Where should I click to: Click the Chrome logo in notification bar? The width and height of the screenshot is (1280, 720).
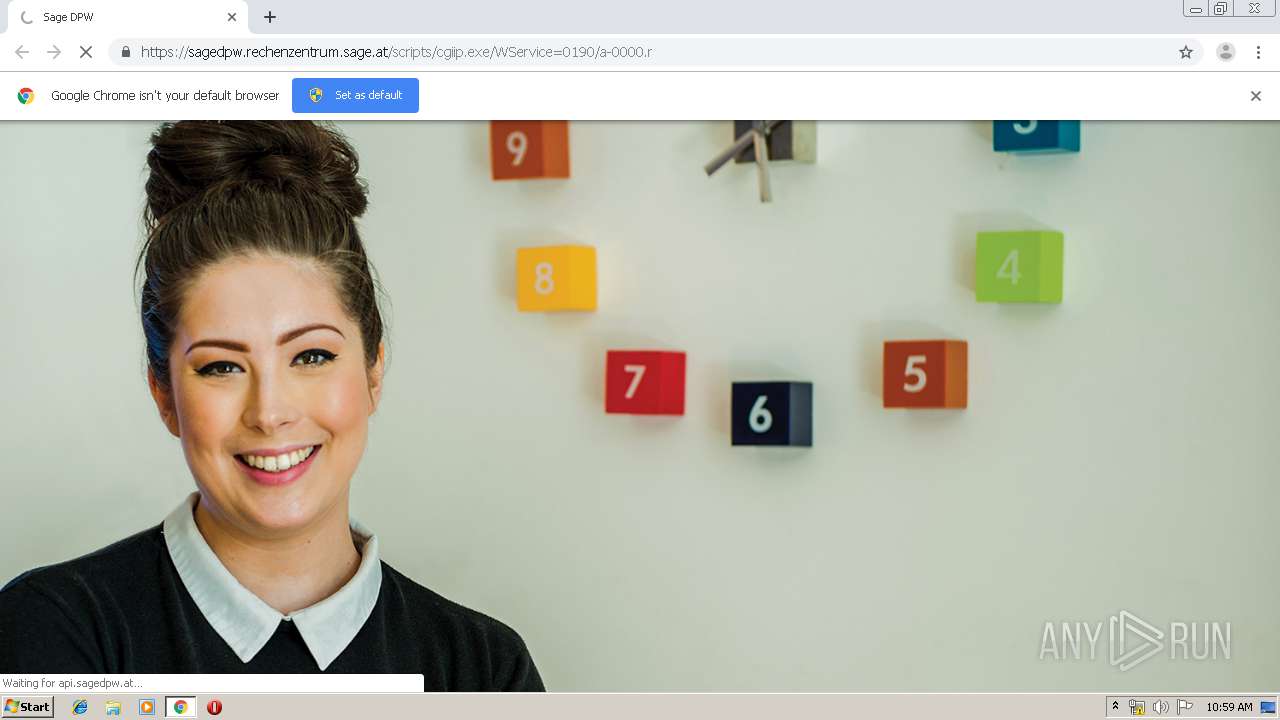pos(26,96)
